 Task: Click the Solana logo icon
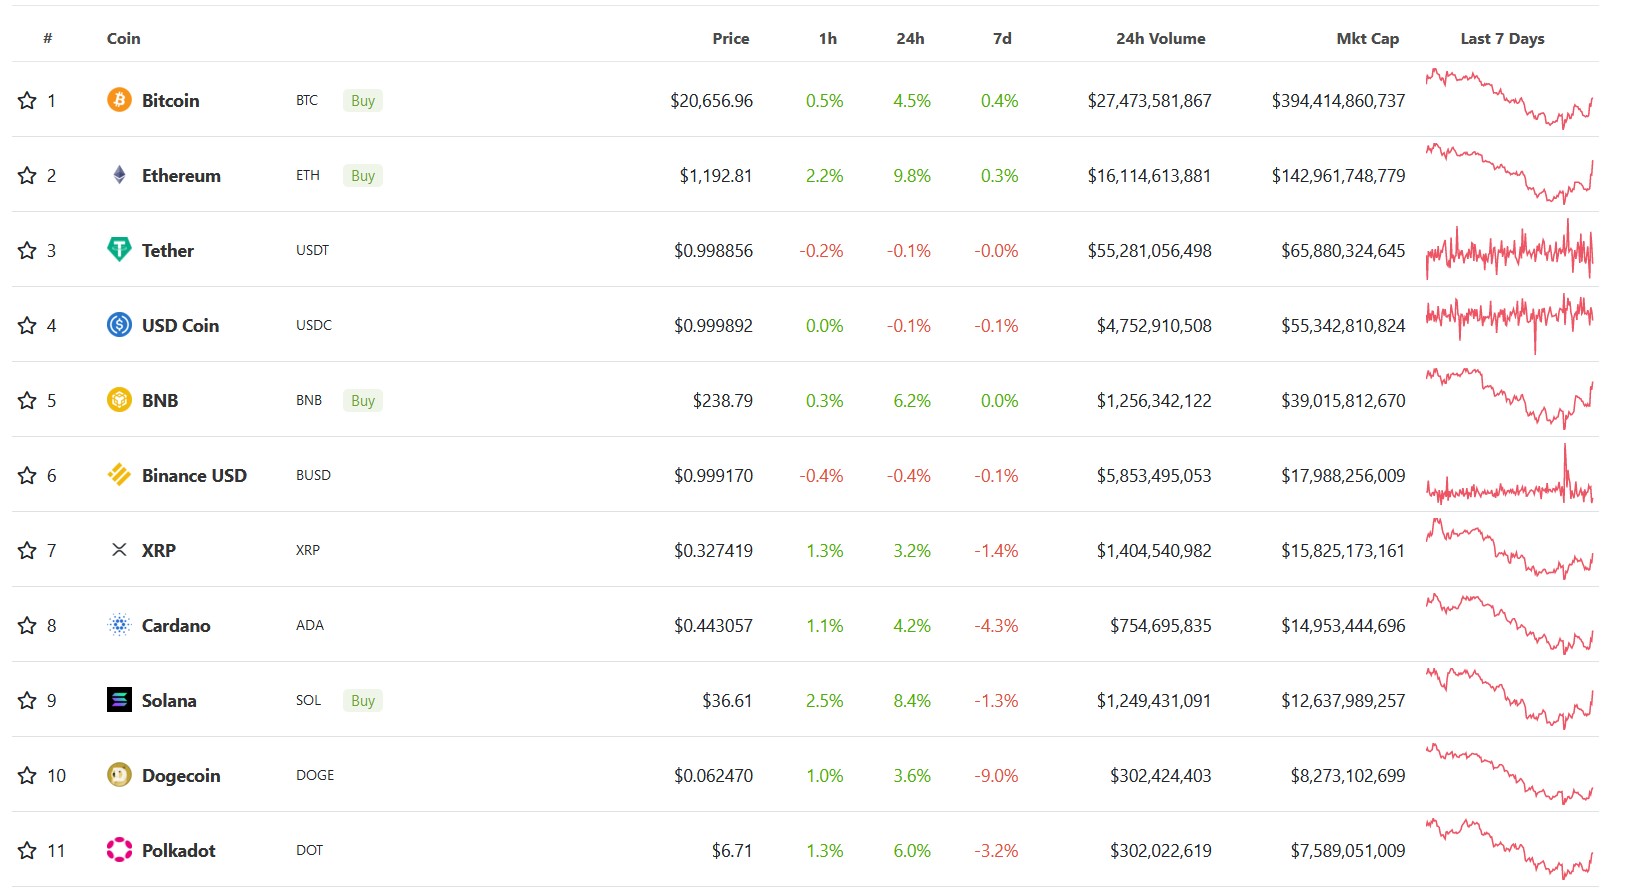pyautogui.click(x=119, y=700)
